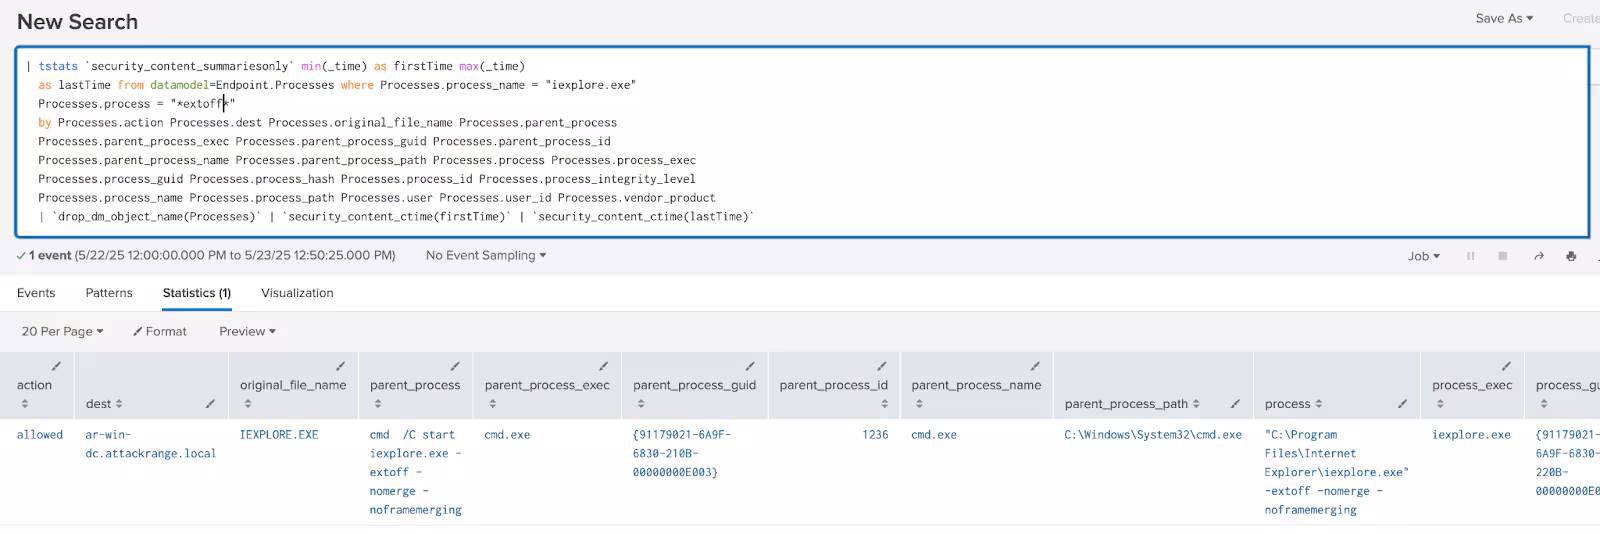Open the Save As dropdown
1600x534 pixels.
click(1503, 18)
